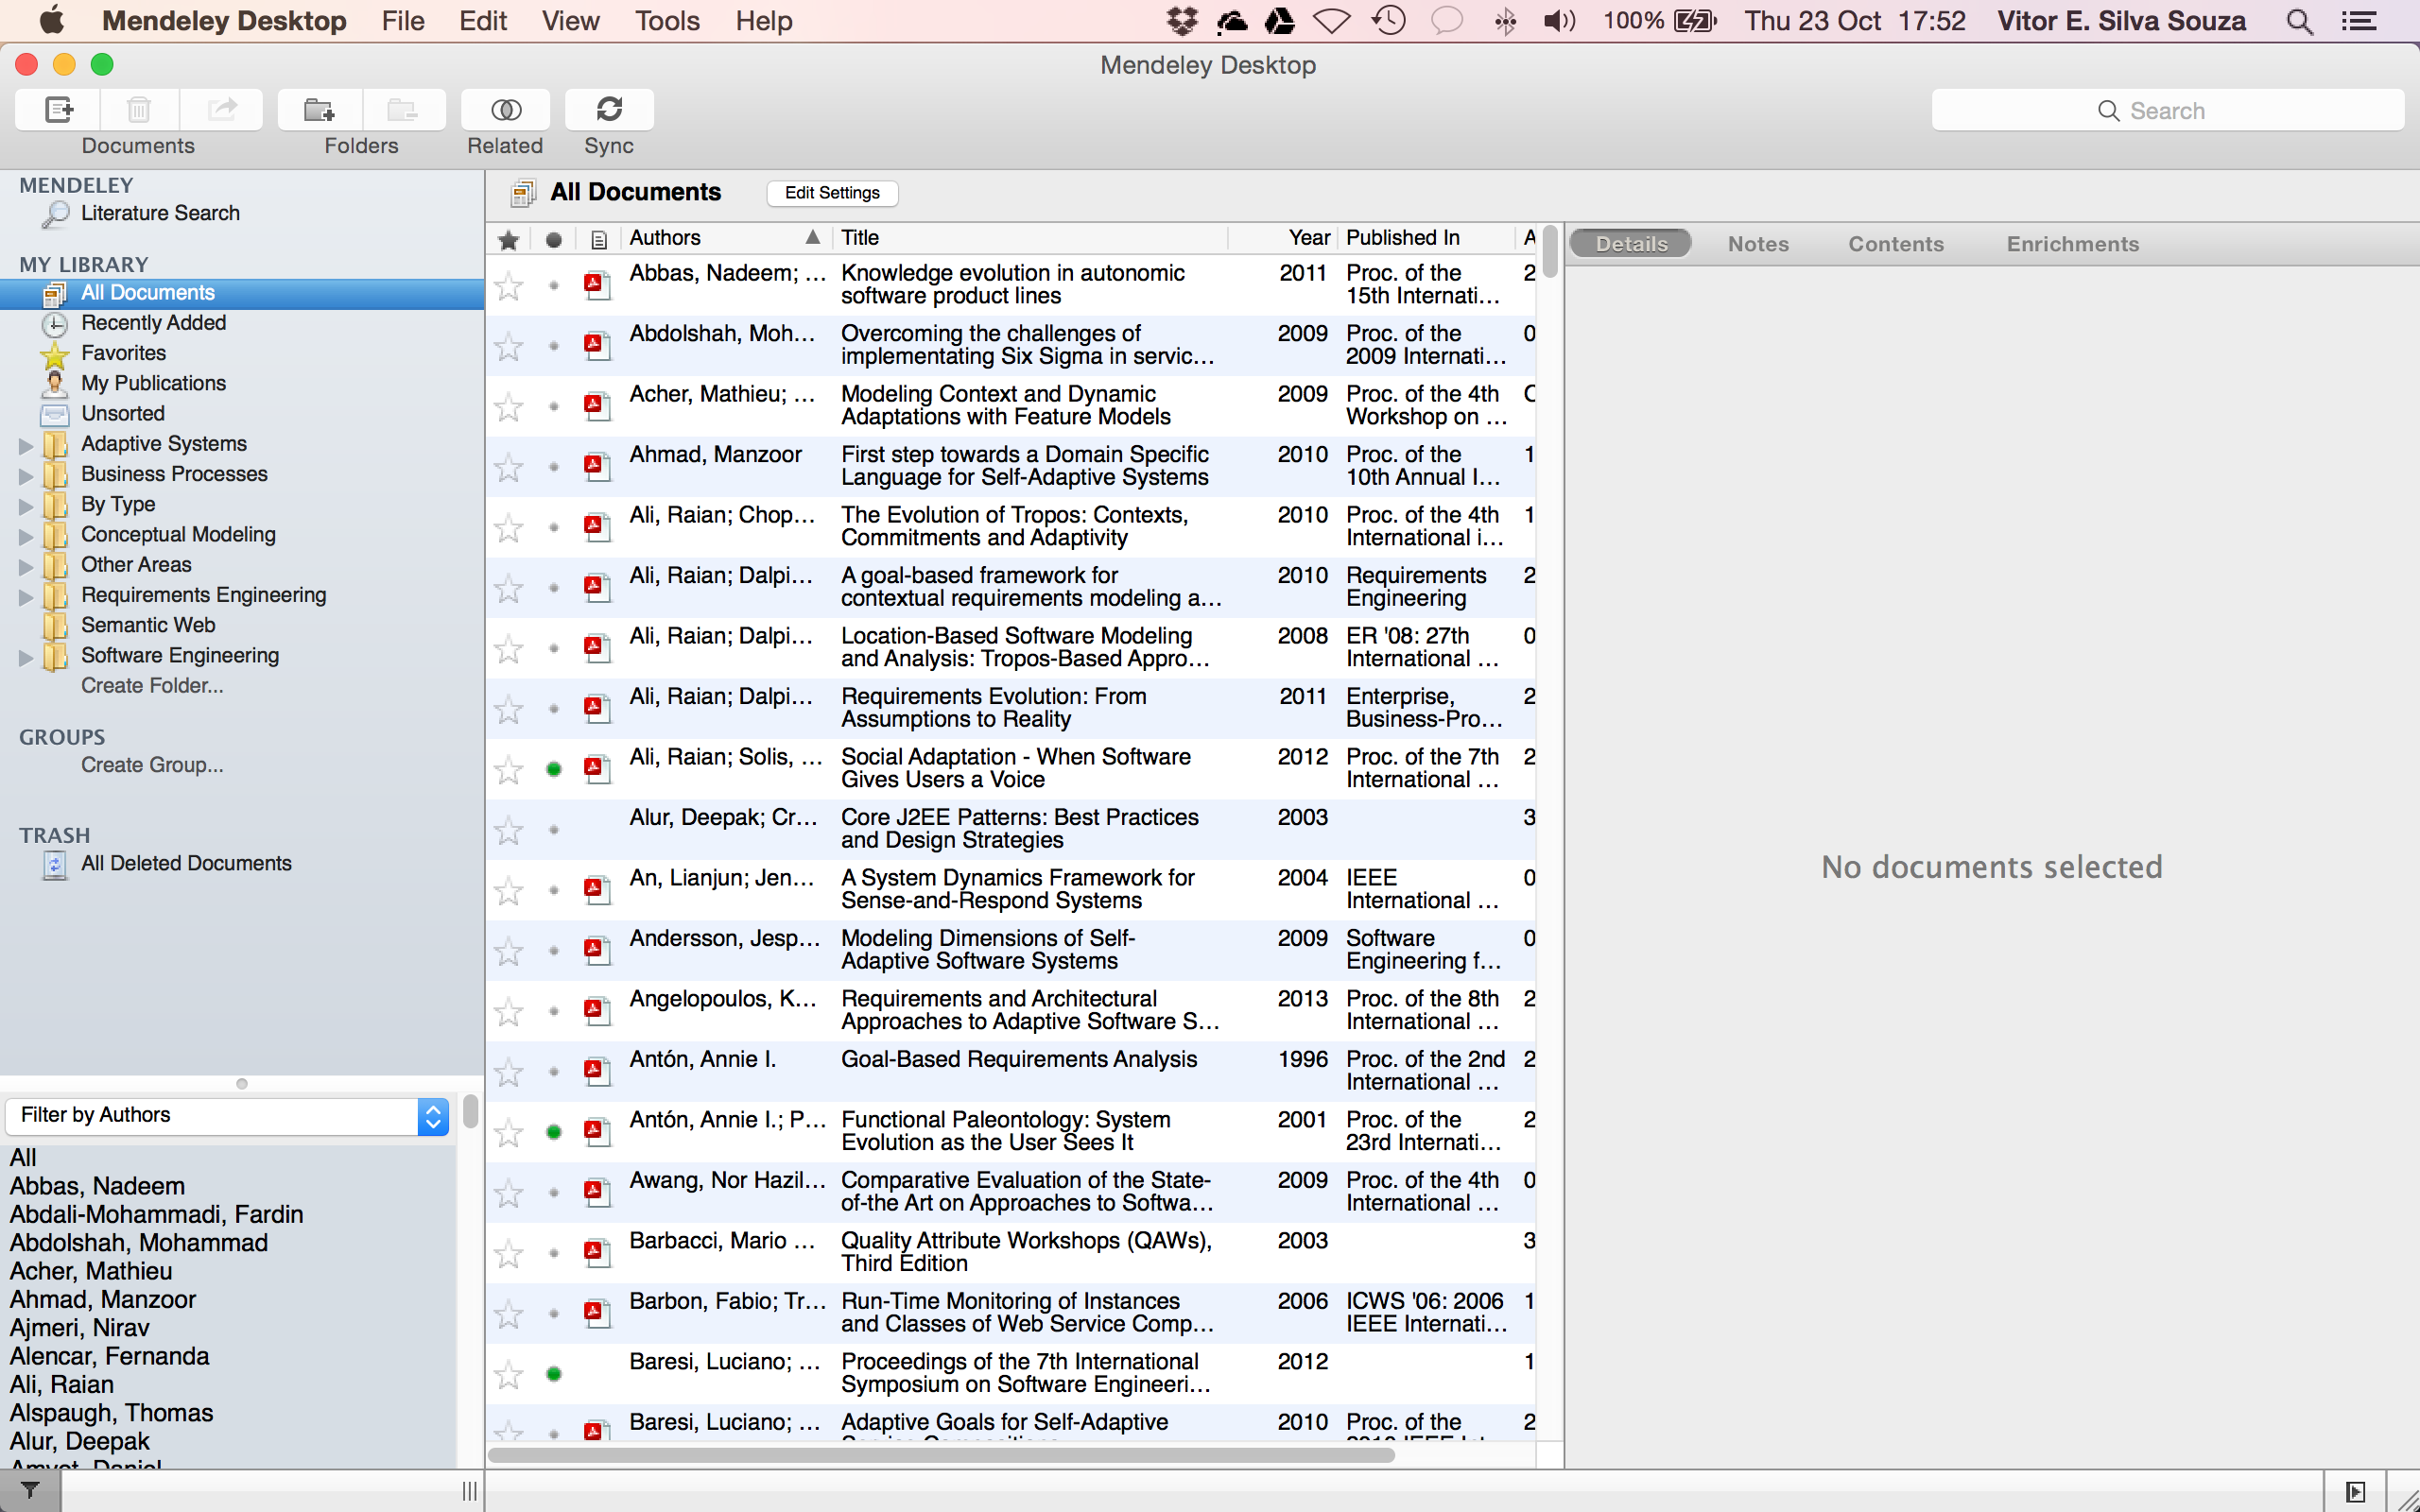Open the File menu
Screen dimensions: 2420x1512
point(403,21)
